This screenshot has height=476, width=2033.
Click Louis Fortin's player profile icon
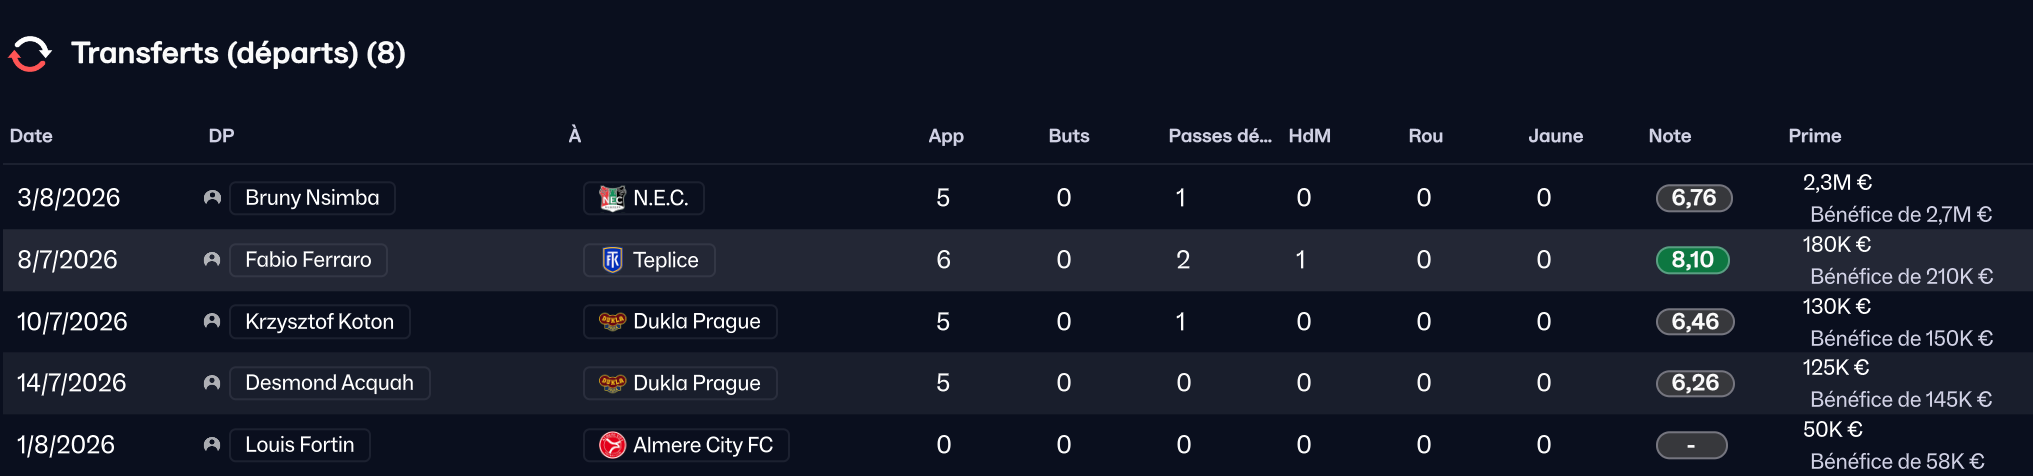point(212,445)
